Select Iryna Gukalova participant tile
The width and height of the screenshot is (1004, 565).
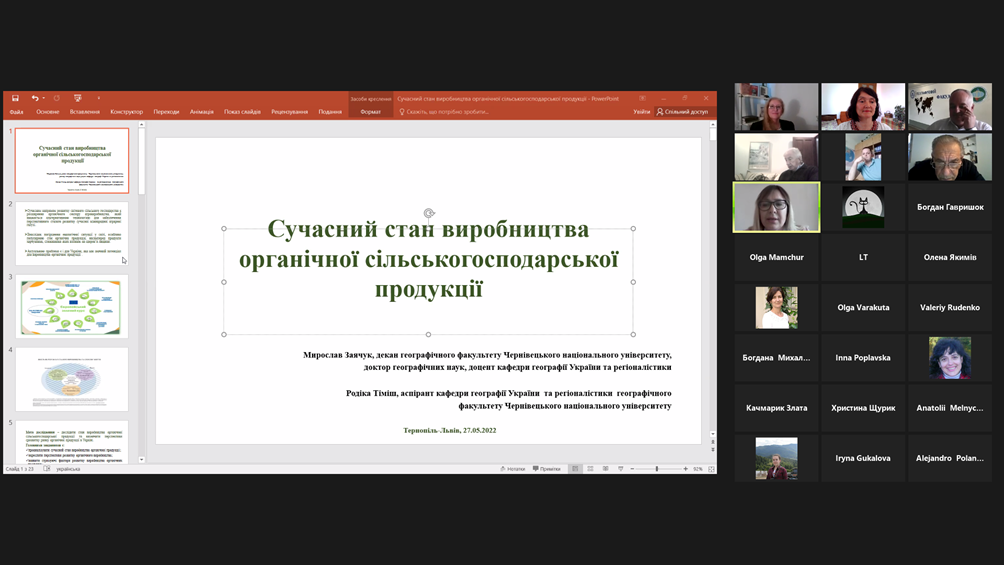point(863,458)
